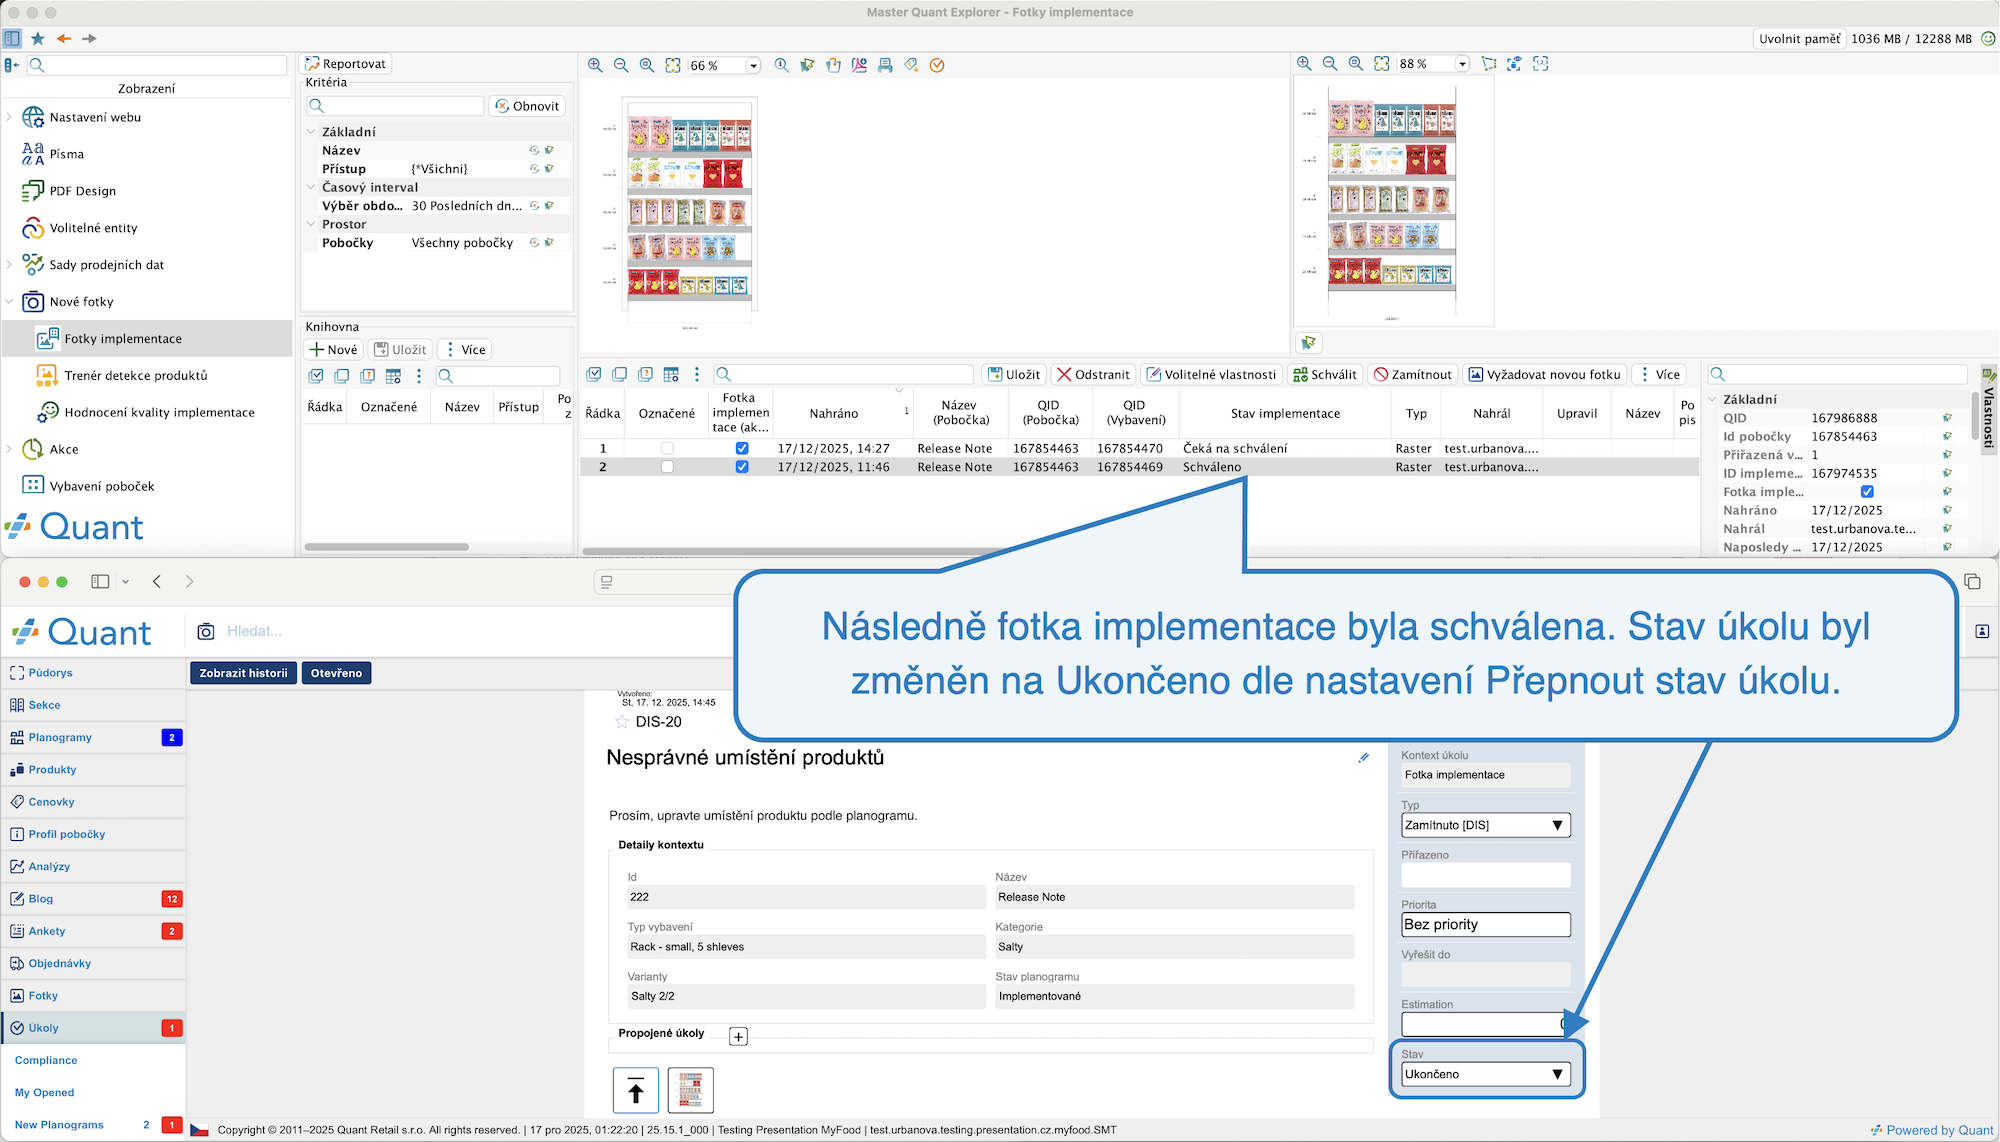The height and width of the screenshot is (1142, 2000).
Task: Open the 66 % zoom dropdown
Action: coord(753,66)
